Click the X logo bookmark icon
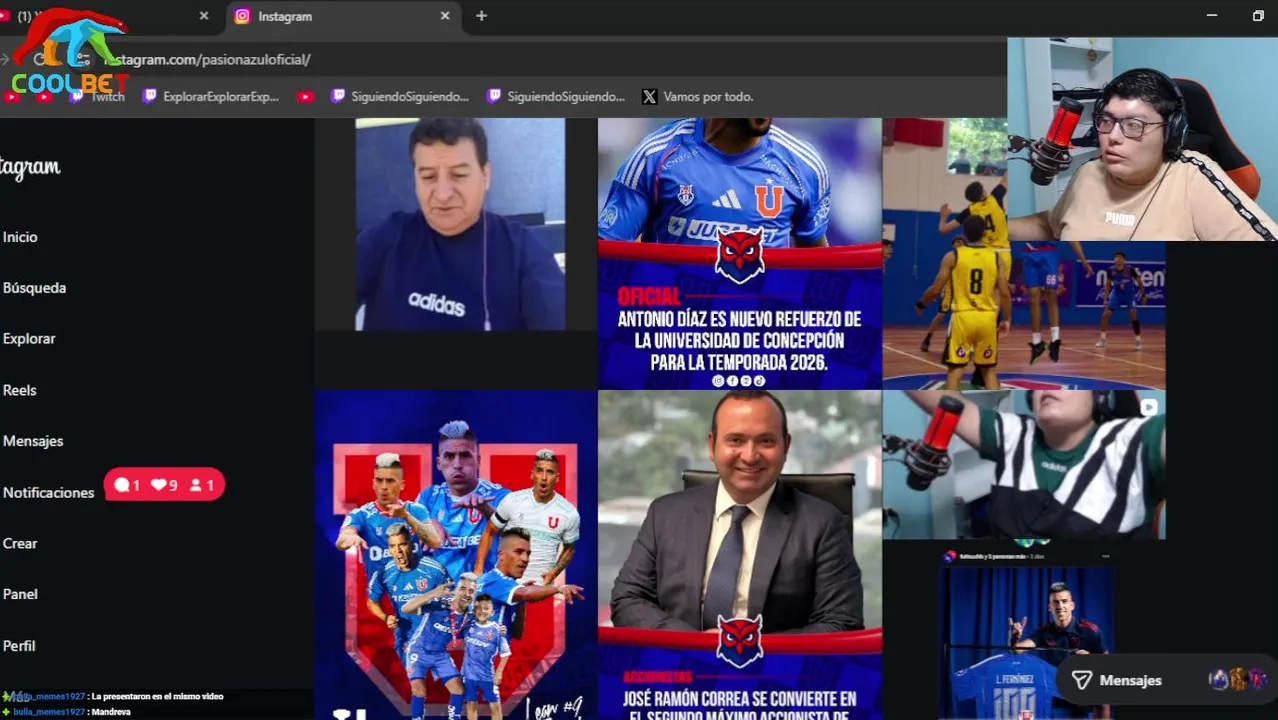1278x720 pixels. pyautogui.click(x=650, y=97)
